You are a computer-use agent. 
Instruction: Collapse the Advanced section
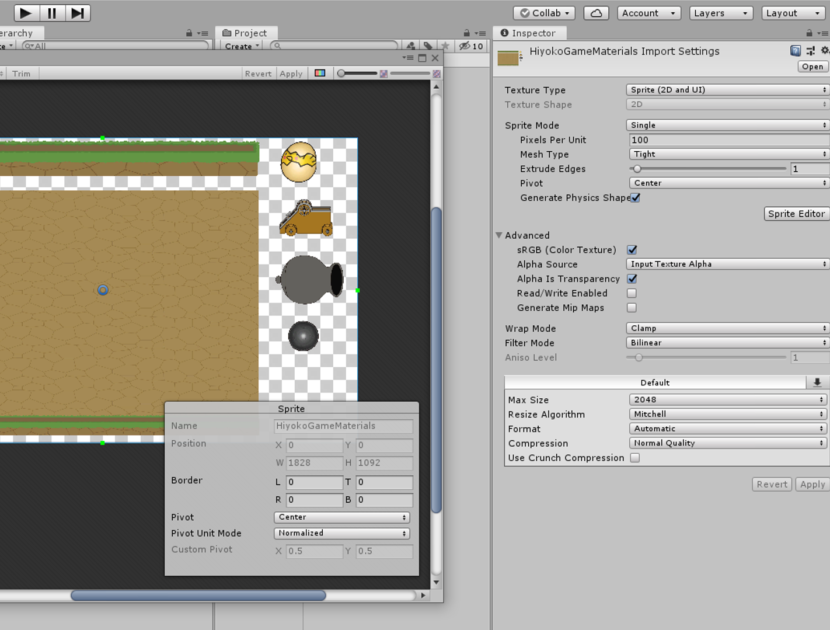tap(499, 234)
